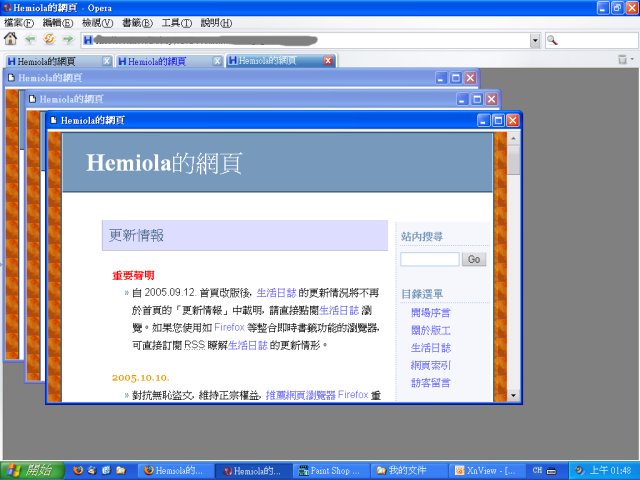Click the site search text field

(x=429, y=259)
